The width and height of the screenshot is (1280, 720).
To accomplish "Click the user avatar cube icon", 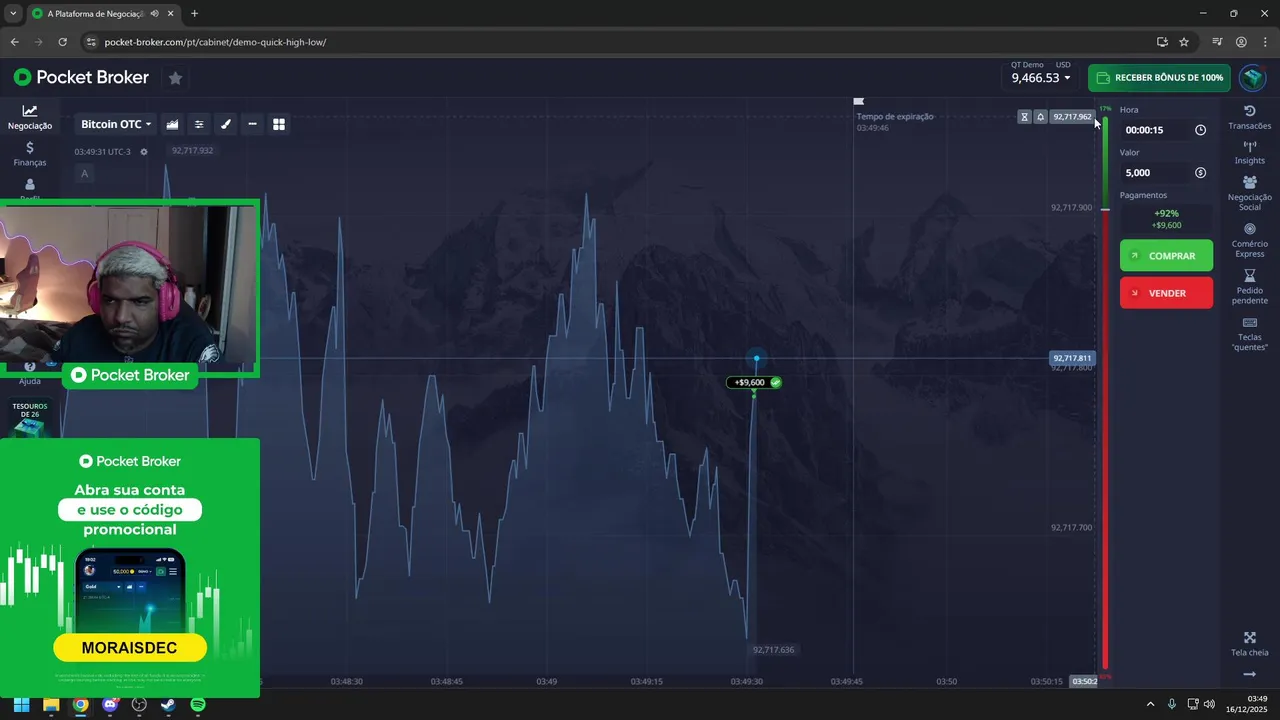I will 1252,78.
